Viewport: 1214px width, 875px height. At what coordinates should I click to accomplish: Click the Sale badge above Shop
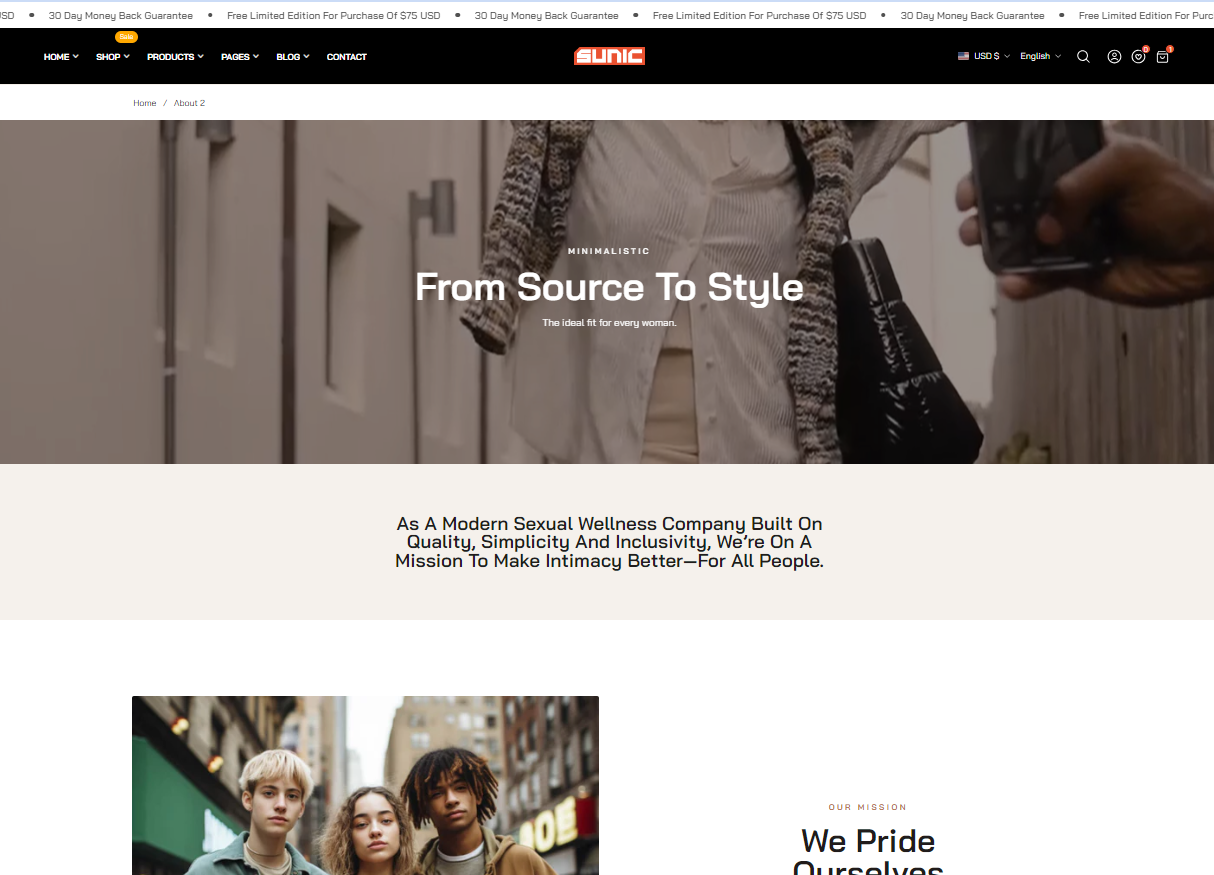pos(126,37)
